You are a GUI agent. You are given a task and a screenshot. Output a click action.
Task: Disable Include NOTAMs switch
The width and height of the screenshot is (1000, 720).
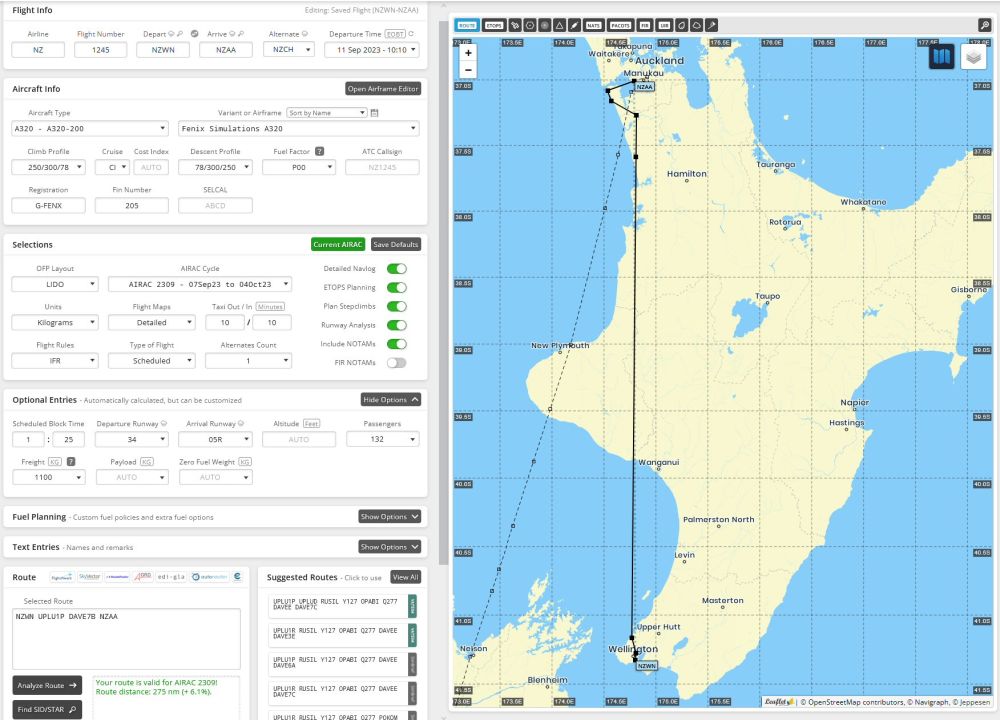coord(397,344)
